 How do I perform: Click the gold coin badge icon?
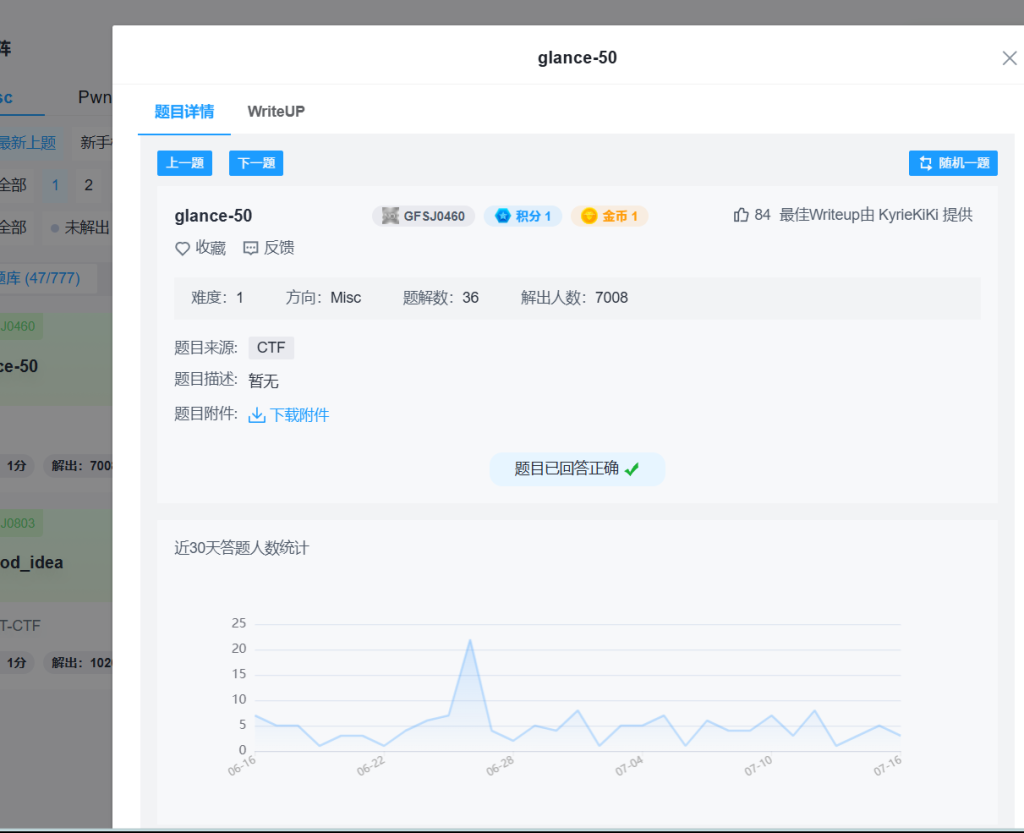(589, 216)
